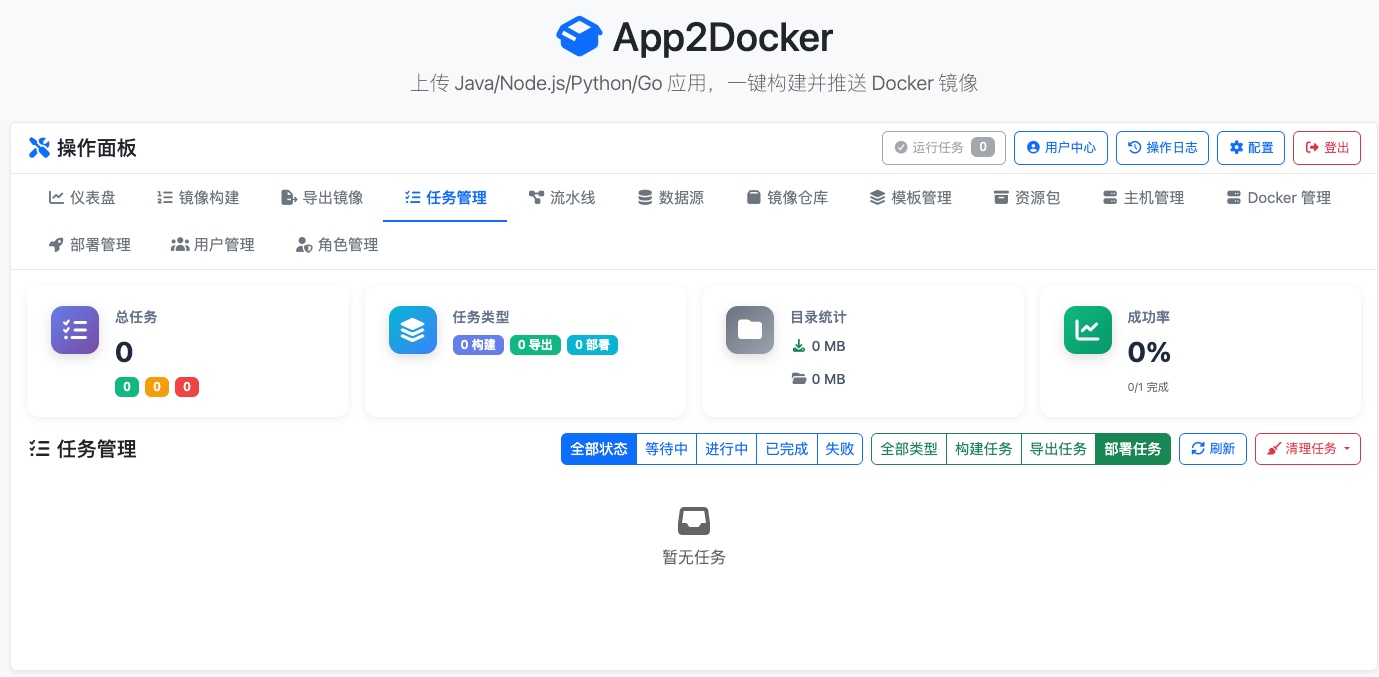
Task: Click the 0 导出 badge
Action: [x=535, y=345]
